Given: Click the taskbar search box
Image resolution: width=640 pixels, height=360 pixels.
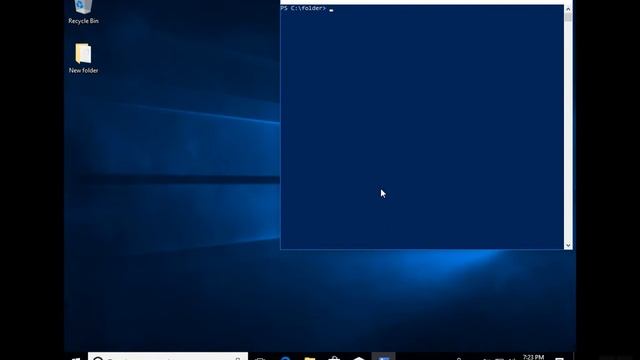Looking at the screenshot, I should [x=168, y=356].
